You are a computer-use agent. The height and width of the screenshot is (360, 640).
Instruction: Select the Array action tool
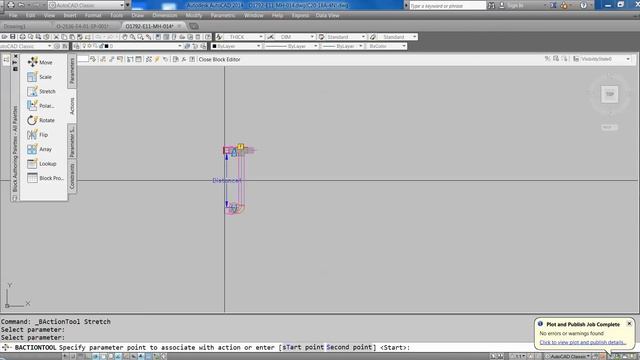click(40, 149)
